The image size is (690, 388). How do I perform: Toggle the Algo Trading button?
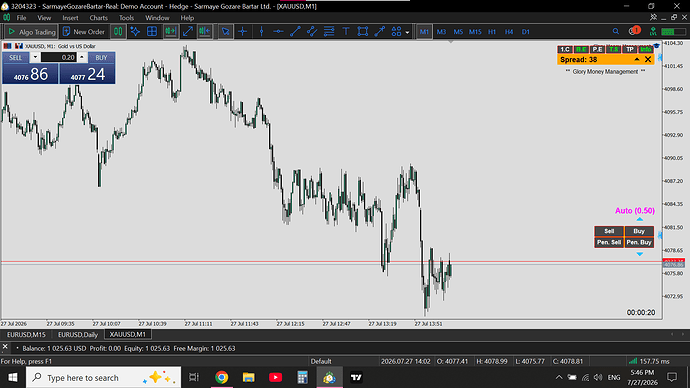31,32
